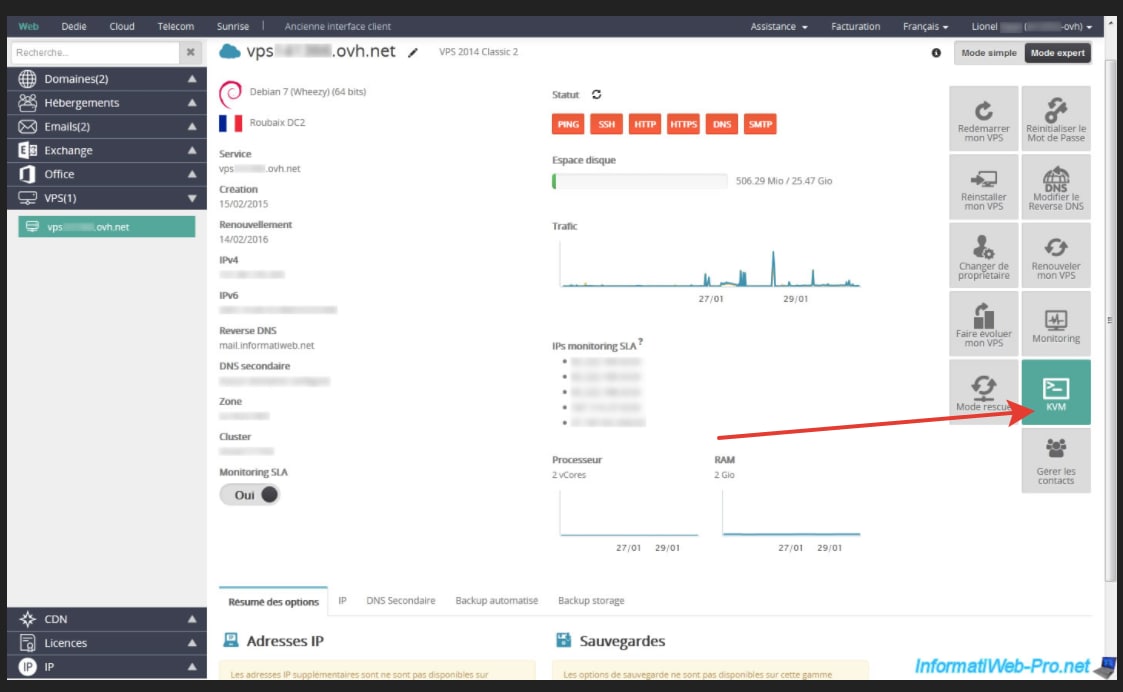Select the vps ovh.net item under VPS(1)
This screenshot has height=692, width=1123.
(107, 227)
